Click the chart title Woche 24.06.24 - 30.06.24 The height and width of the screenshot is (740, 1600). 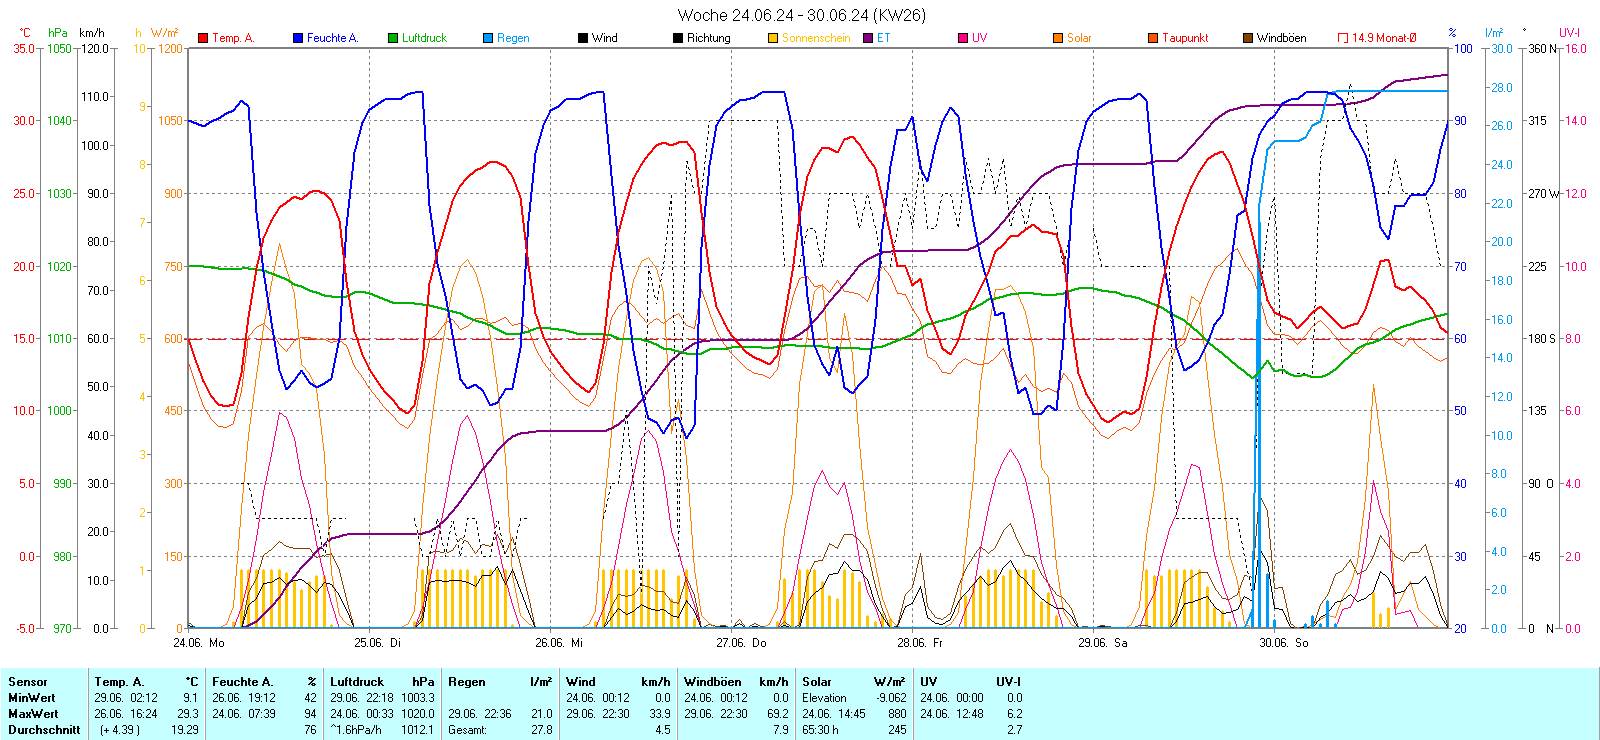801,15
